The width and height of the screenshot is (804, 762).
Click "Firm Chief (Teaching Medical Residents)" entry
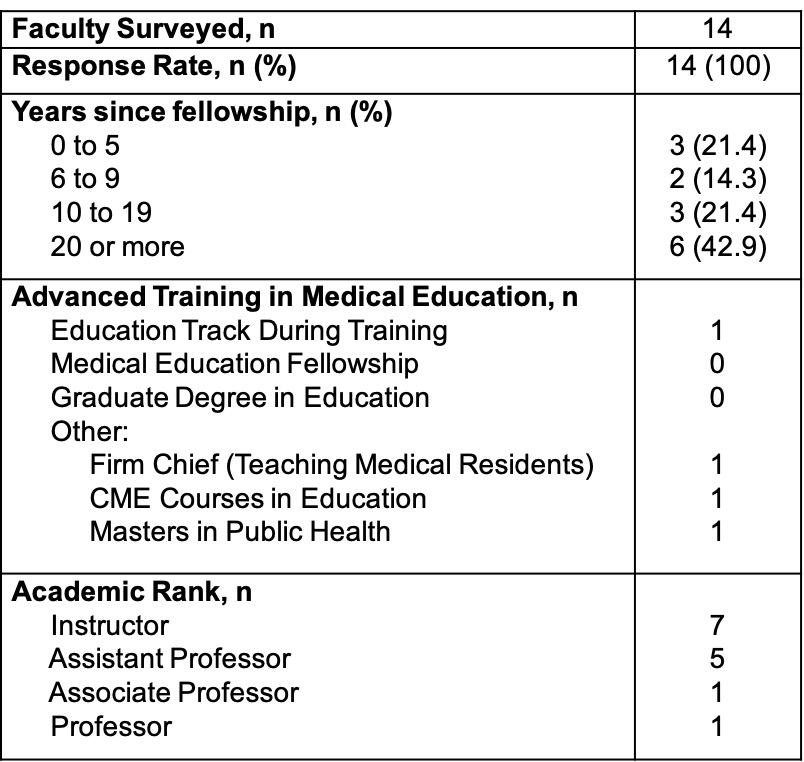[x=341, y=465]
